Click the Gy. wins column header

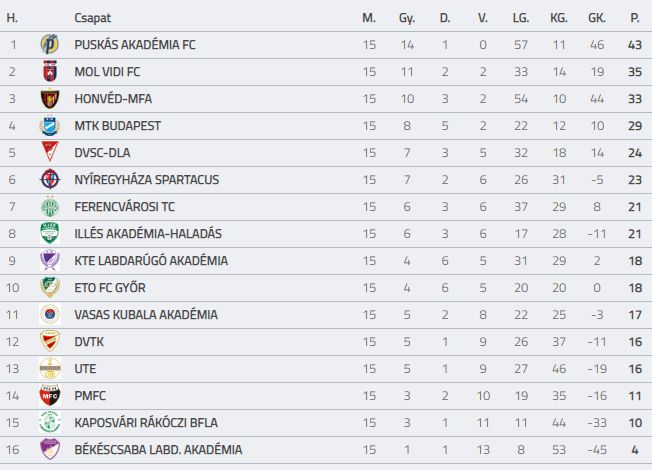point(407,18)
